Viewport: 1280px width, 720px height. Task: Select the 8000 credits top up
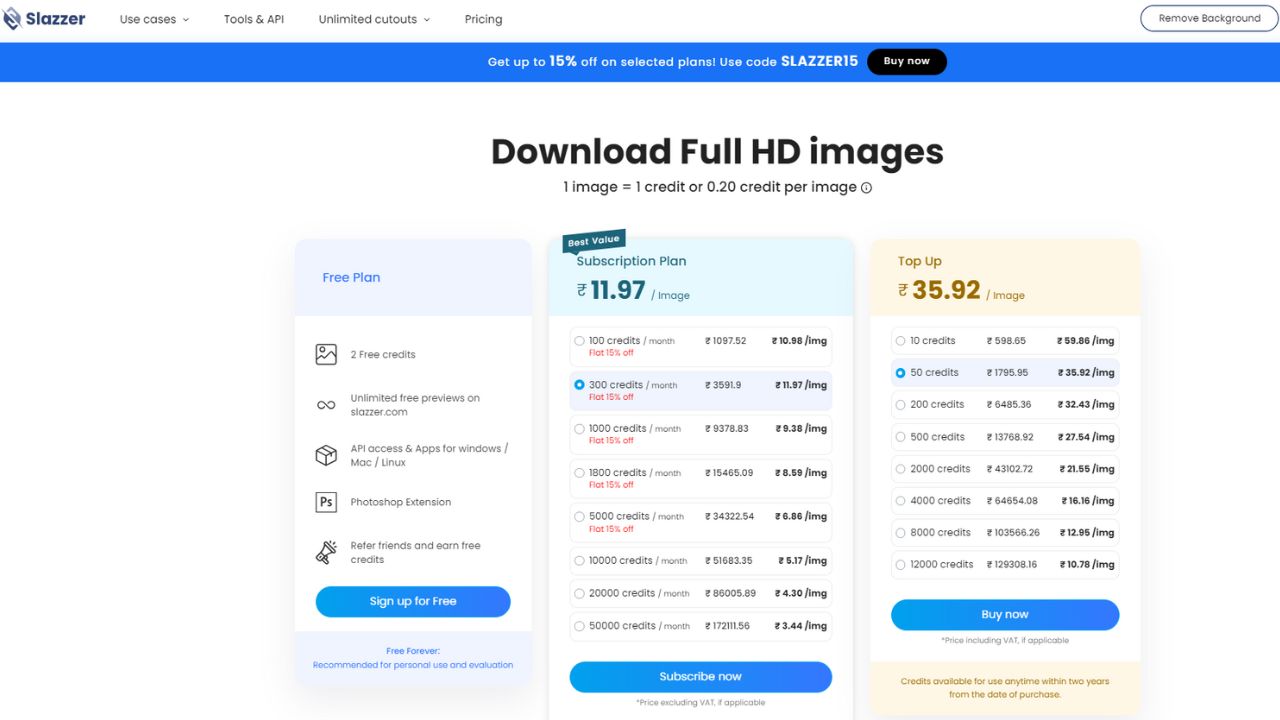click(x=1005, y=532)
